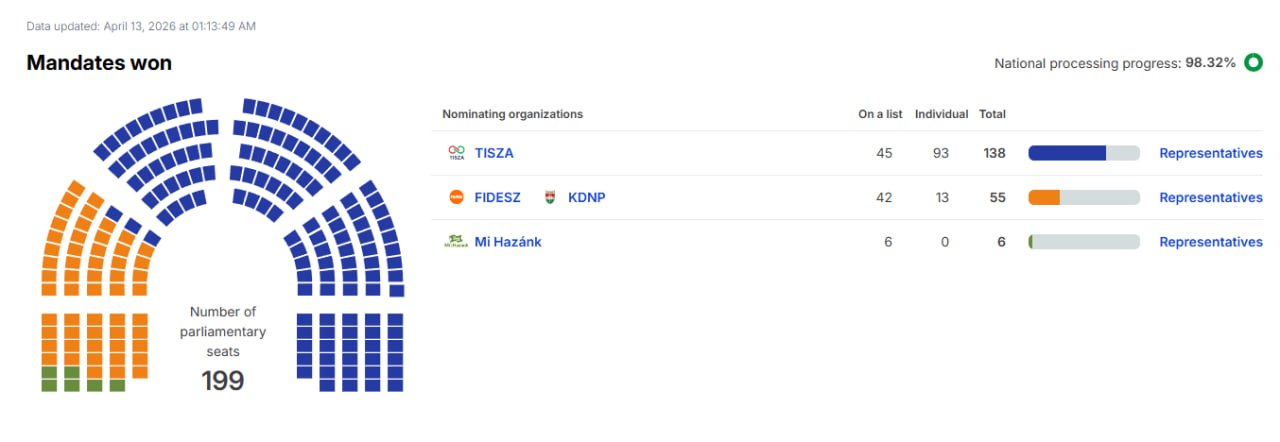Viewport: 1280px width, 442px height.
Task: Click the green processing progress ring icon
Action: 1253,63
